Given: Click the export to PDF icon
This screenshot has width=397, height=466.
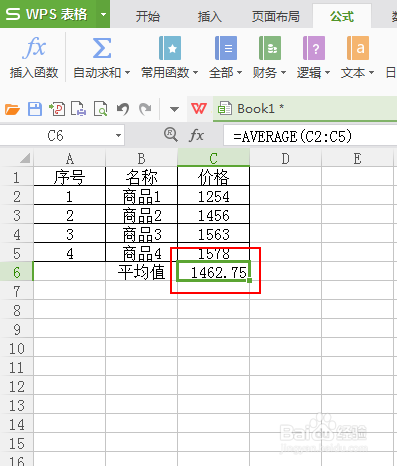Looking at the screenshot, I should click(57, 109).
